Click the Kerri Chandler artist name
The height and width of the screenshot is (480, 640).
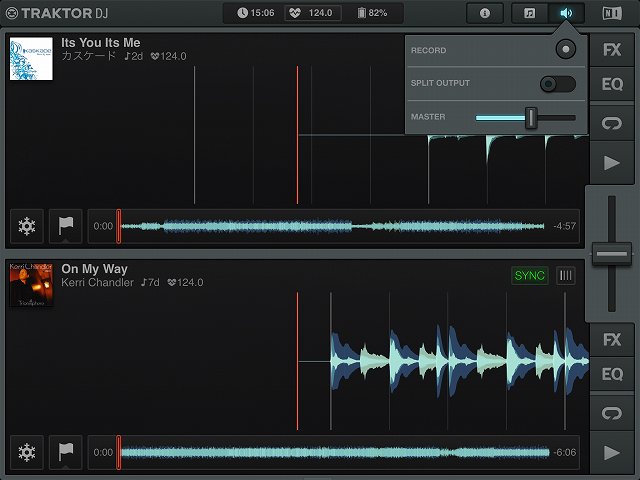pos(98,282)
